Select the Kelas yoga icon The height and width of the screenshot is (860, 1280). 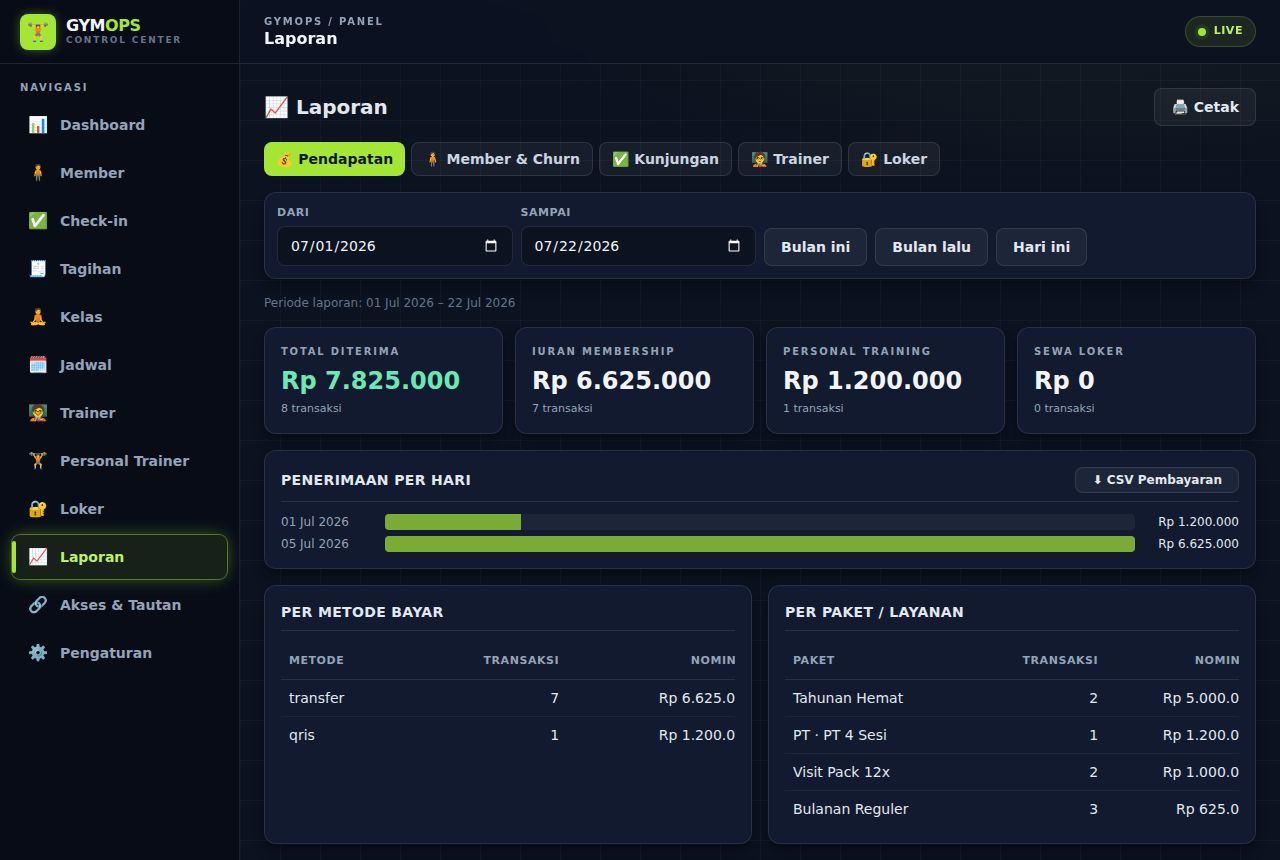point(38,317)
